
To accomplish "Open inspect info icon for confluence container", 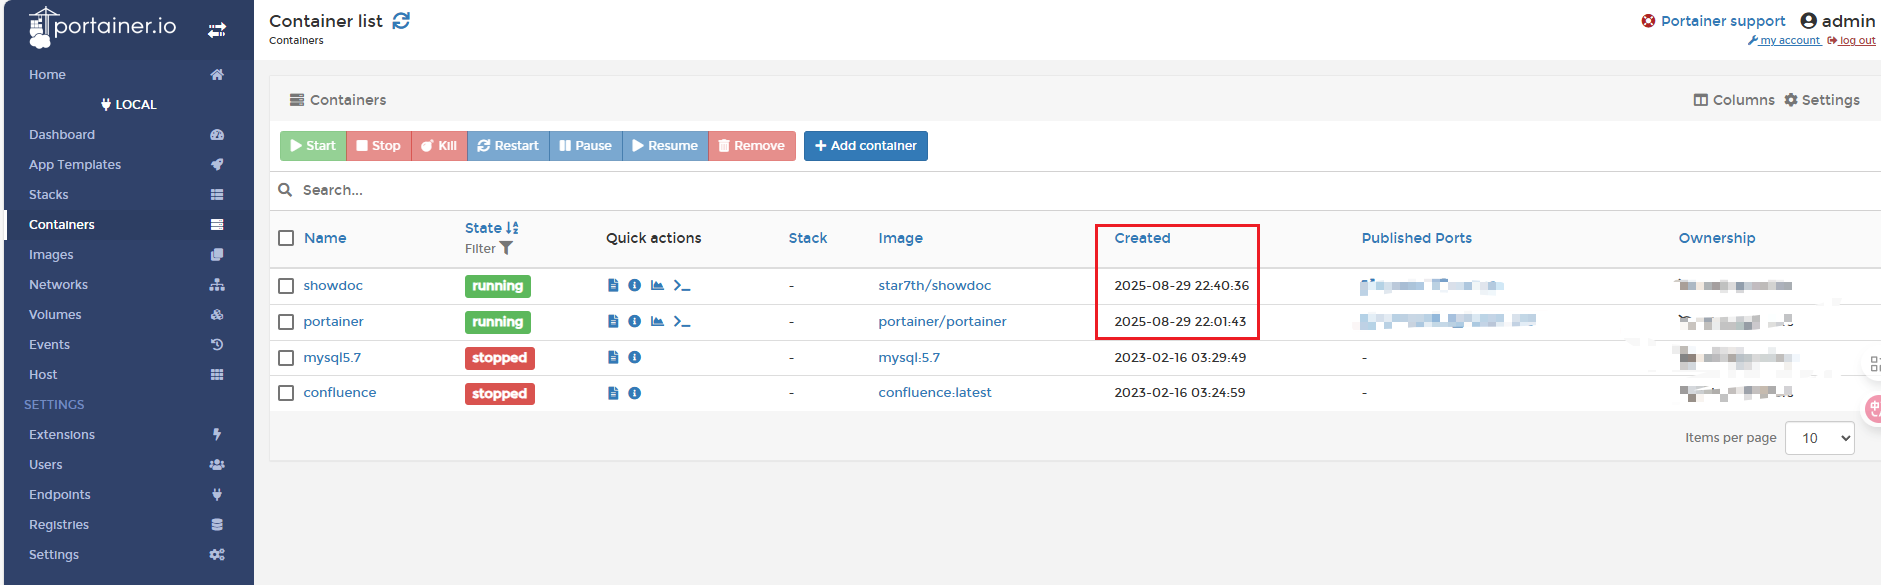I will (x=634, y=393).
